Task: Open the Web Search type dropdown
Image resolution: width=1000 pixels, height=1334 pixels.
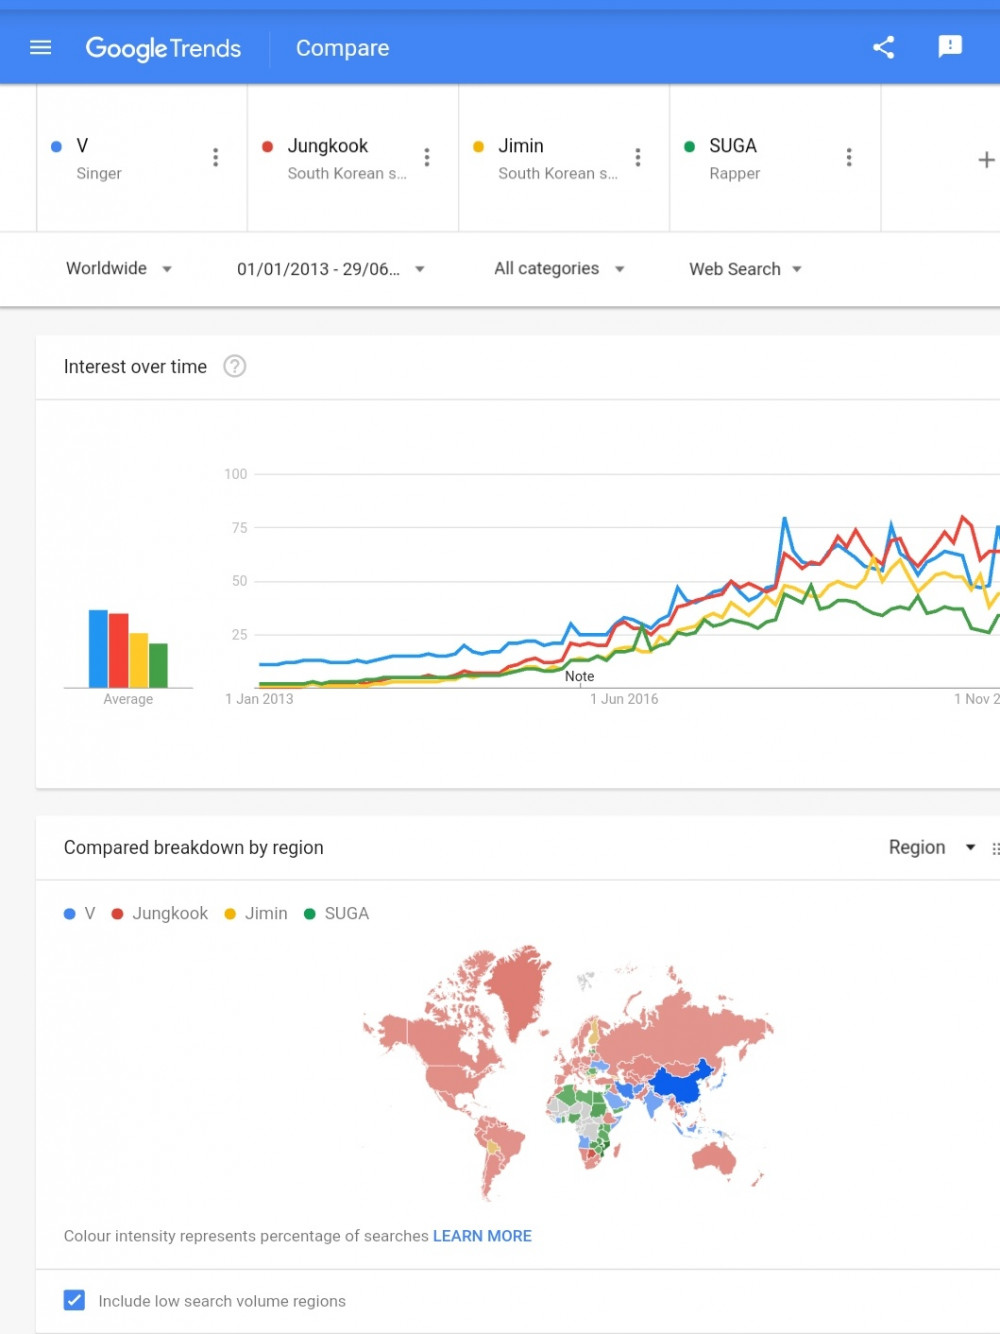Action: (745, 269)
